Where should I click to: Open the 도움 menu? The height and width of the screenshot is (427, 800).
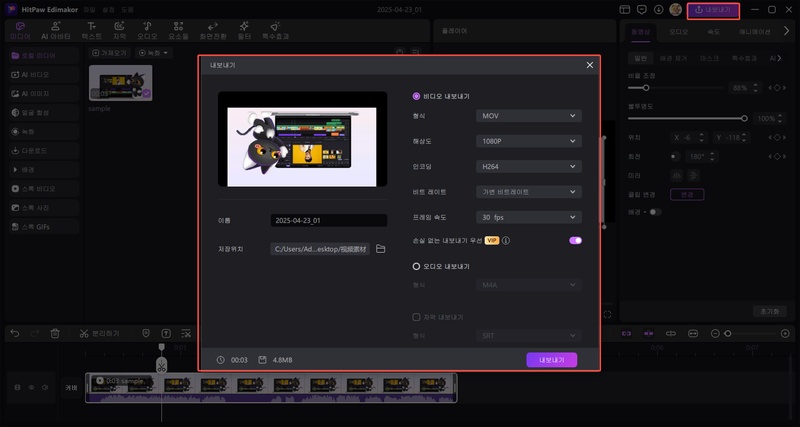coord(127,10)
